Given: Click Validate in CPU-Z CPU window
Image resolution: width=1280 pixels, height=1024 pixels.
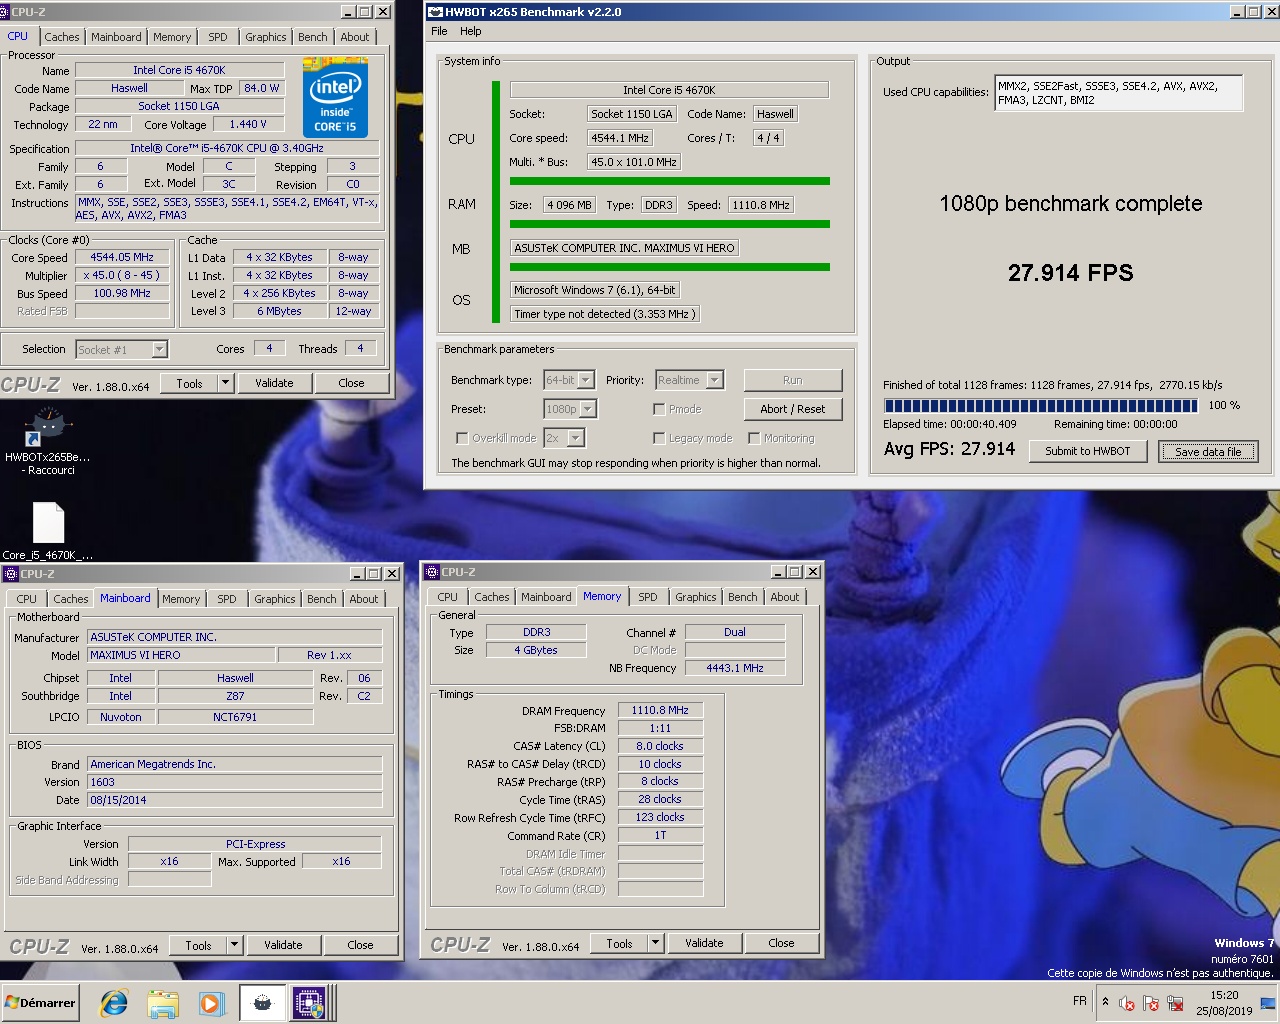Looking at the screenshot, I should click(274, 383).
